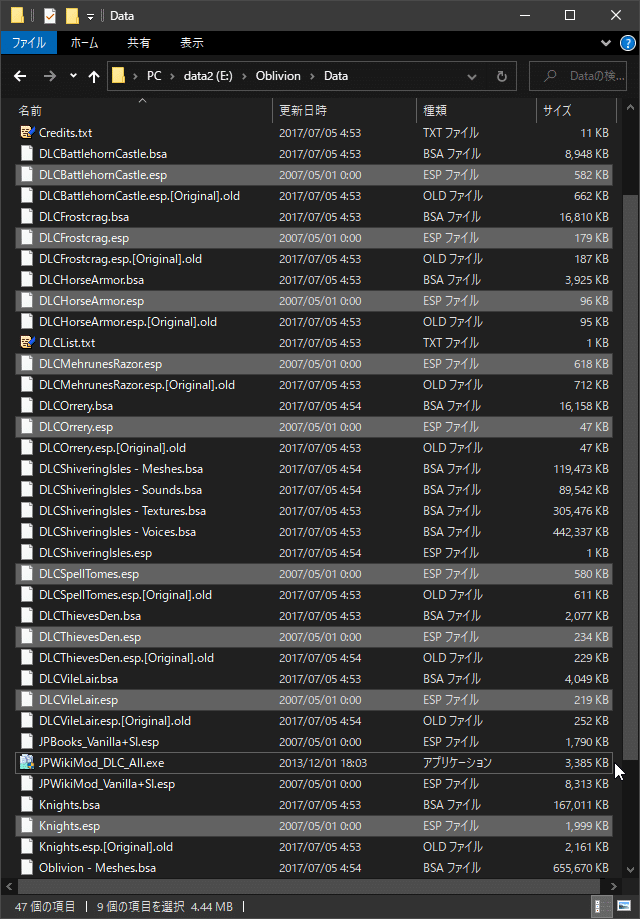Select the DLCHorseArmor.bsa file
This screenshot has width=640, height=919.
314,280
